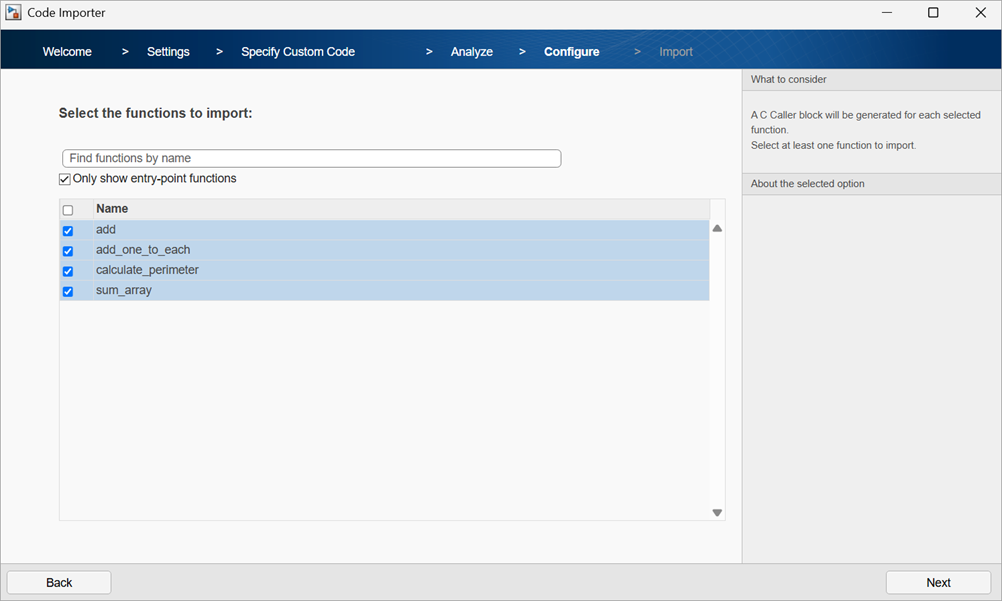Select the Analyze step
This screenshot has width=1002, height=601.
[x=471, y=50]
